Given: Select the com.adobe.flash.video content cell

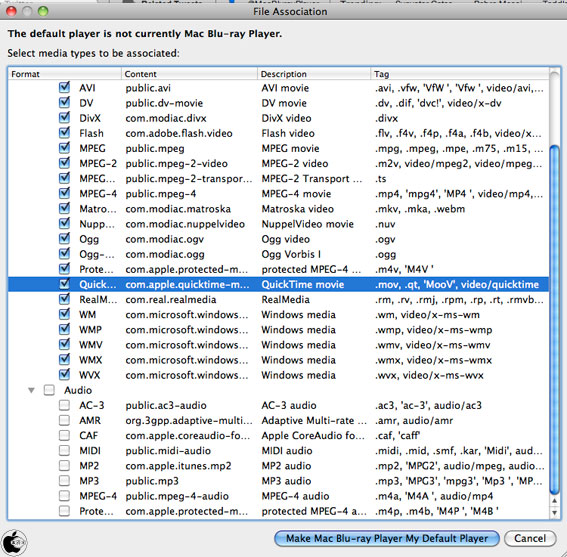Looking at the screenshot, I should (x=179, y=133).
